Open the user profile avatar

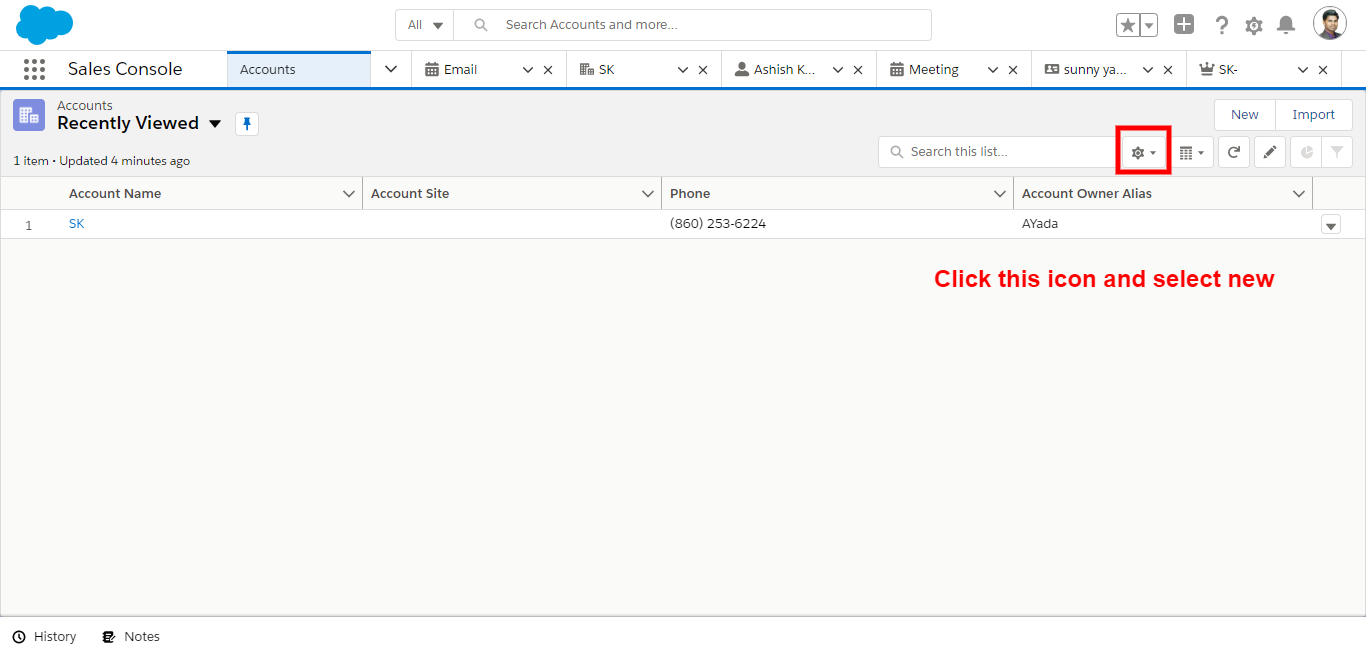coord(1330,24)
